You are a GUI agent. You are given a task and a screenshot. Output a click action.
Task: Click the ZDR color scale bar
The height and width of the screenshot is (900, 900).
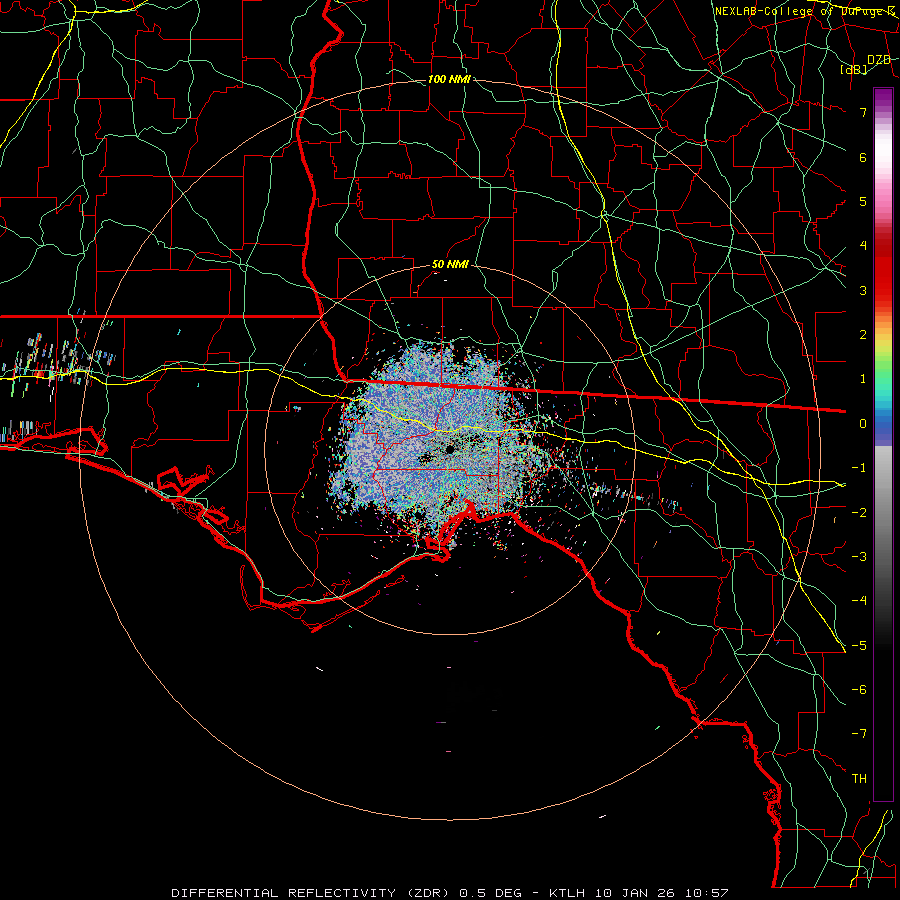[x=883, y=444]
